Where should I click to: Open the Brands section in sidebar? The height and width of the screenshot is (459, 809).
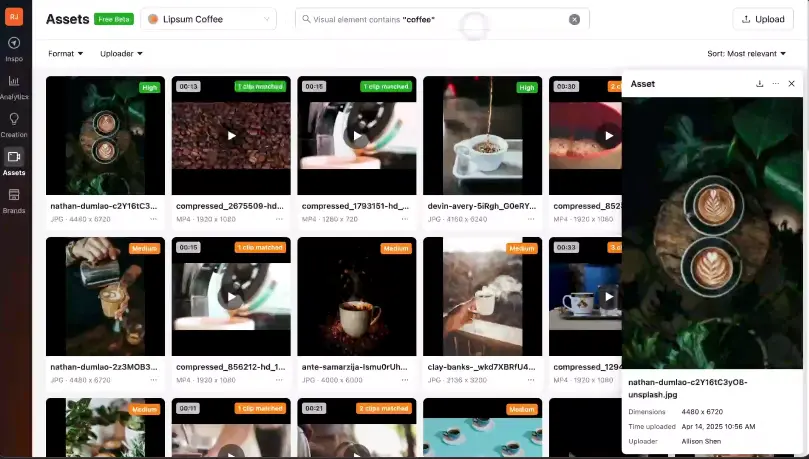[x=14, y=199]
